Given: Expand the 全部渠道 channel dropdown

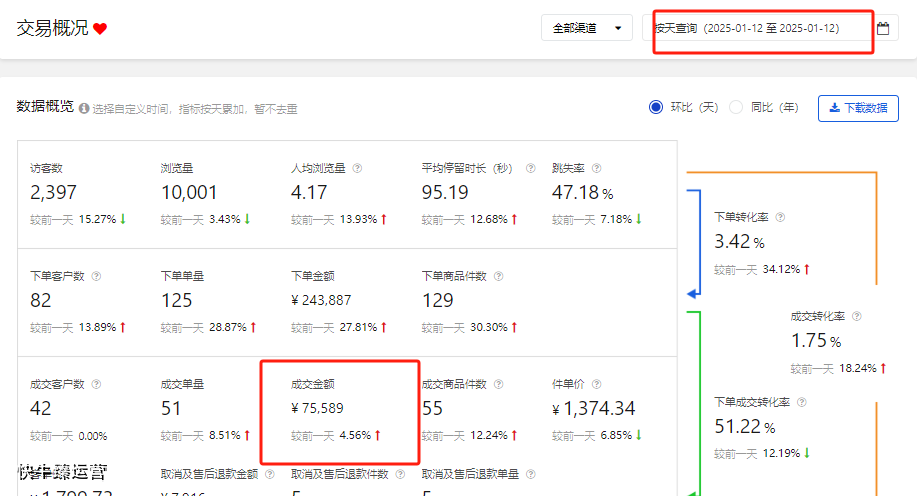Looking at the screenshot, I should pos(586,29).
